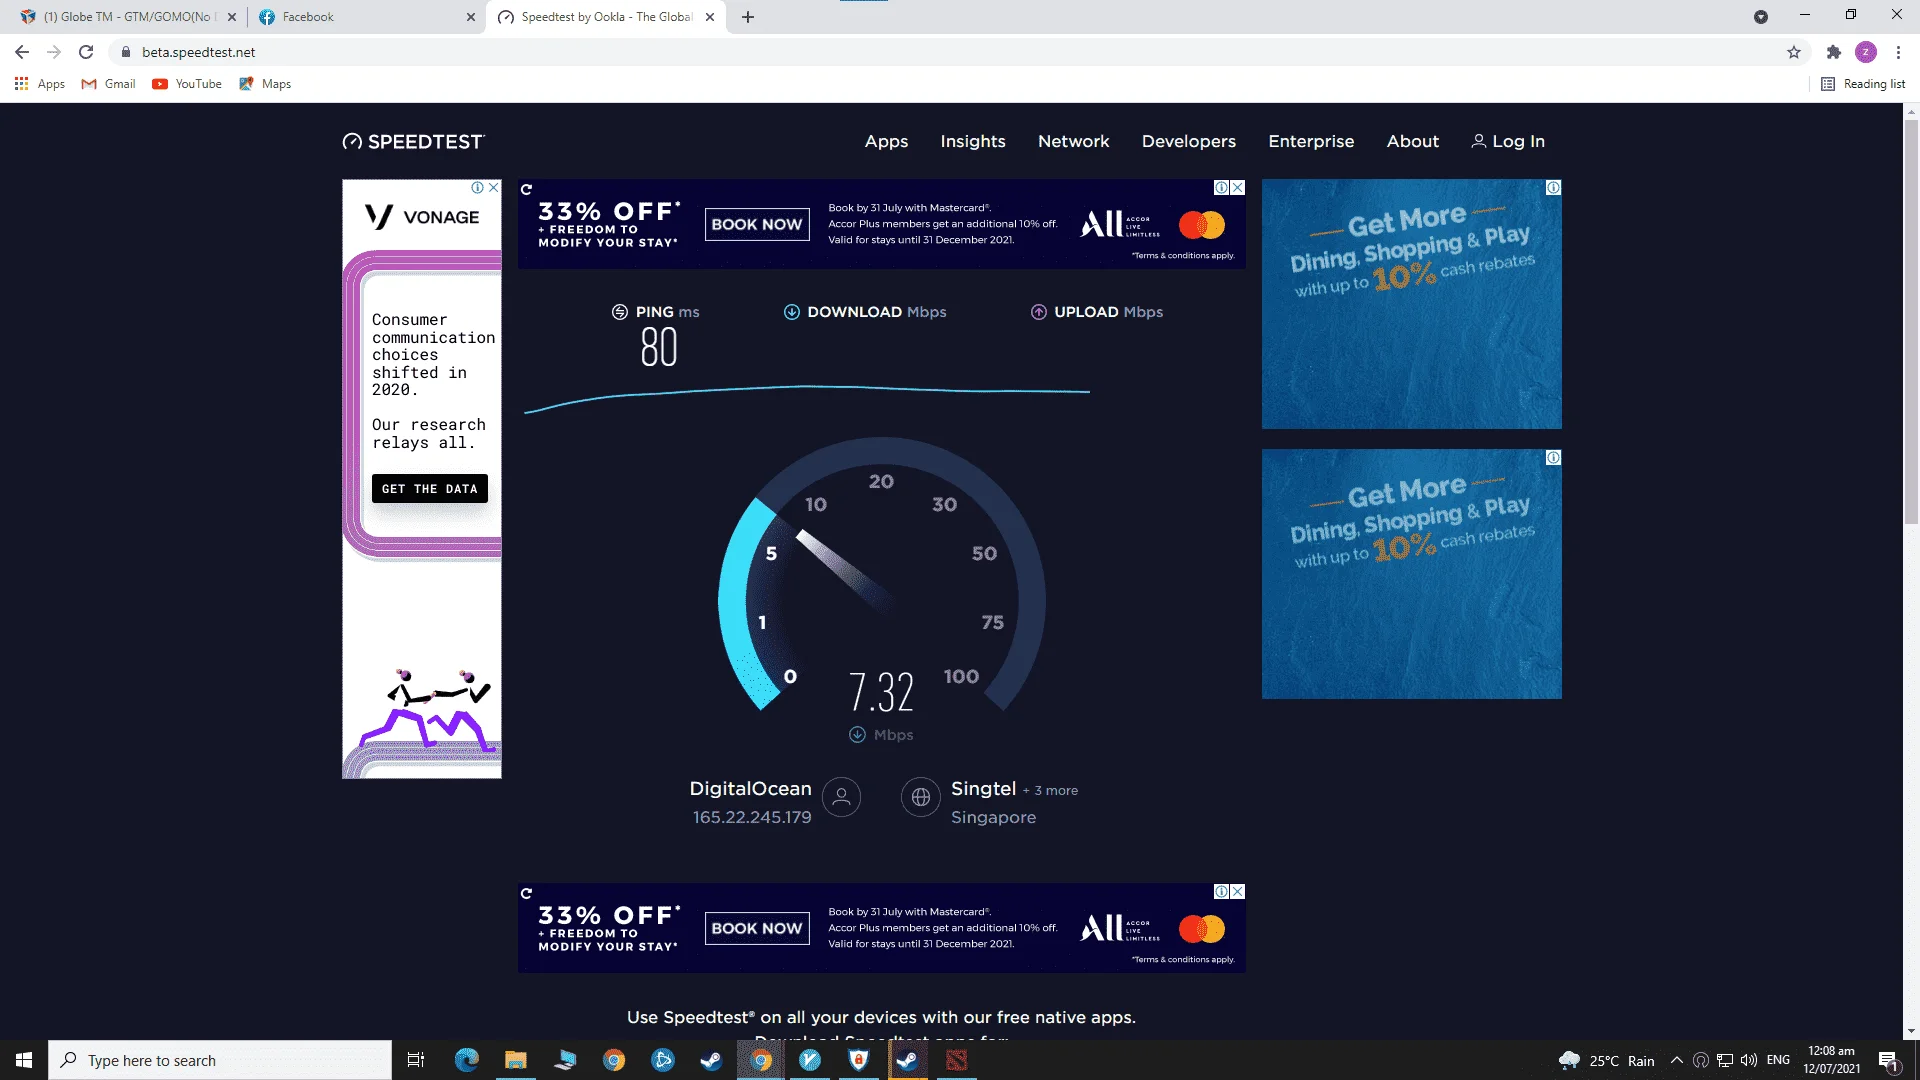Open the taskbar clock showing 12:08 am
The width and height of the screenshot is (1920, 1080).
[1832, 1060]
